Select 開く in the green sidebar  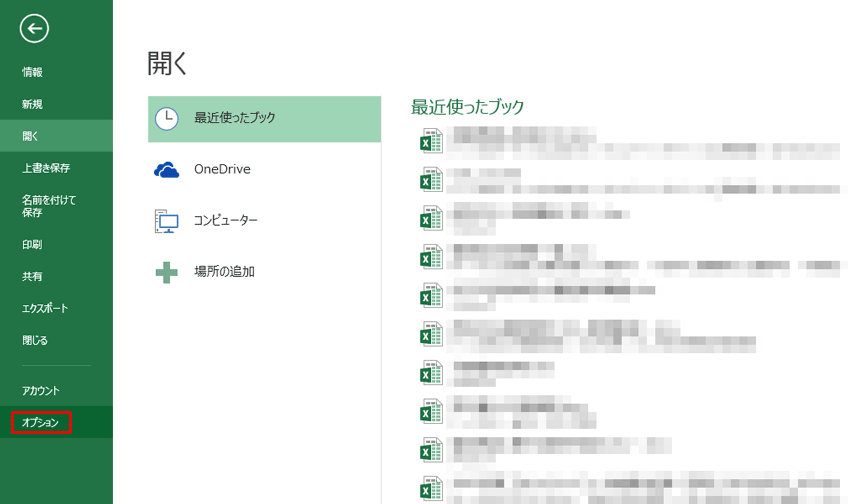(56, 136)
